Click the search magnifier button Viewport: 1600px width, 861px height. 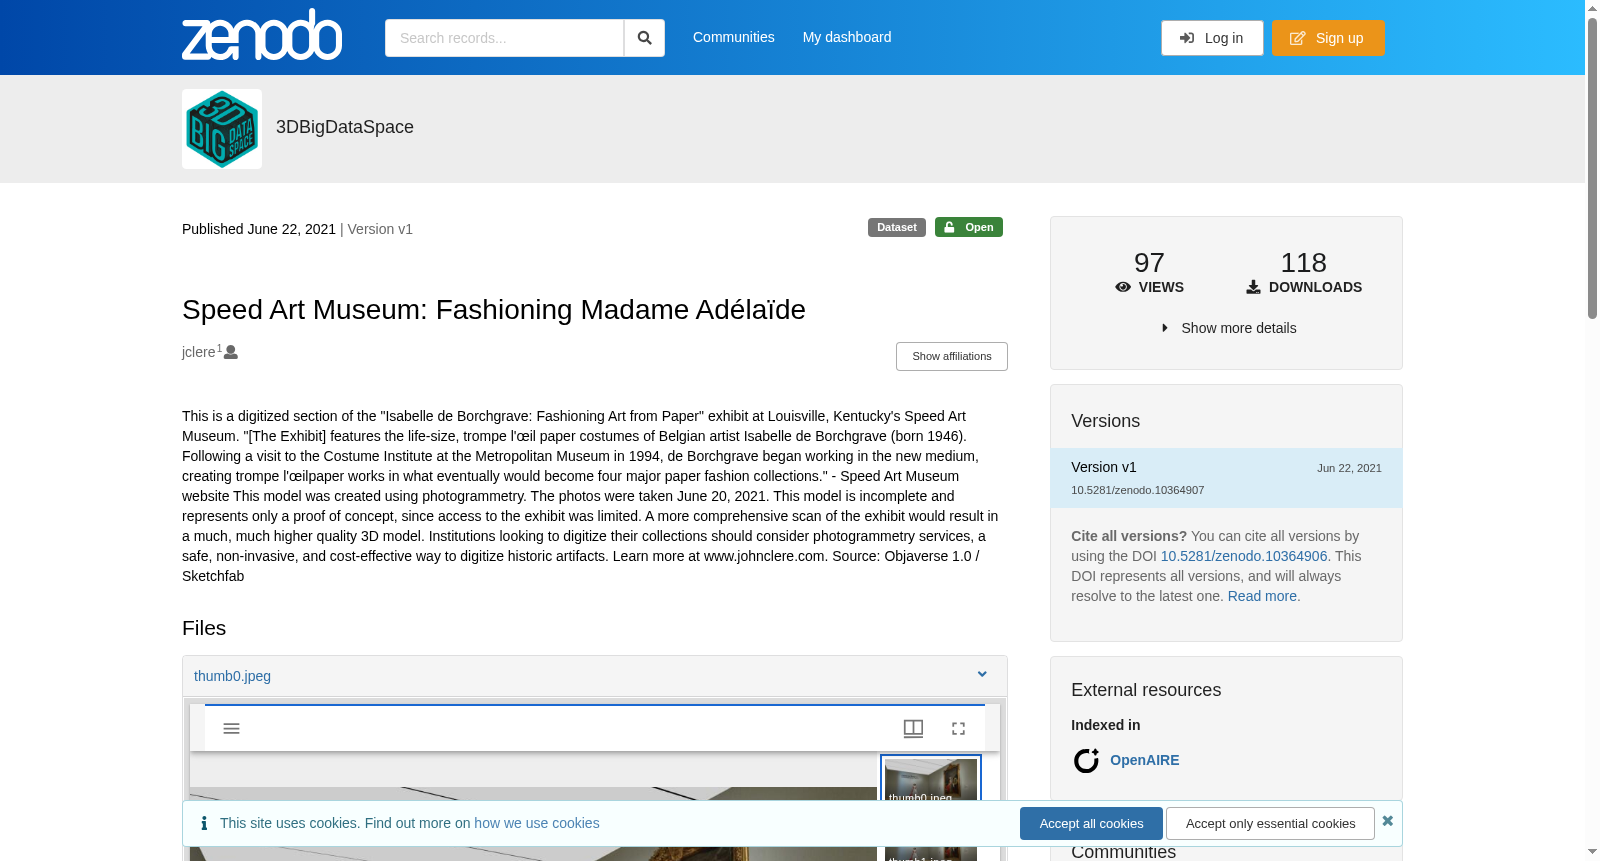click(x=645, y=38)
